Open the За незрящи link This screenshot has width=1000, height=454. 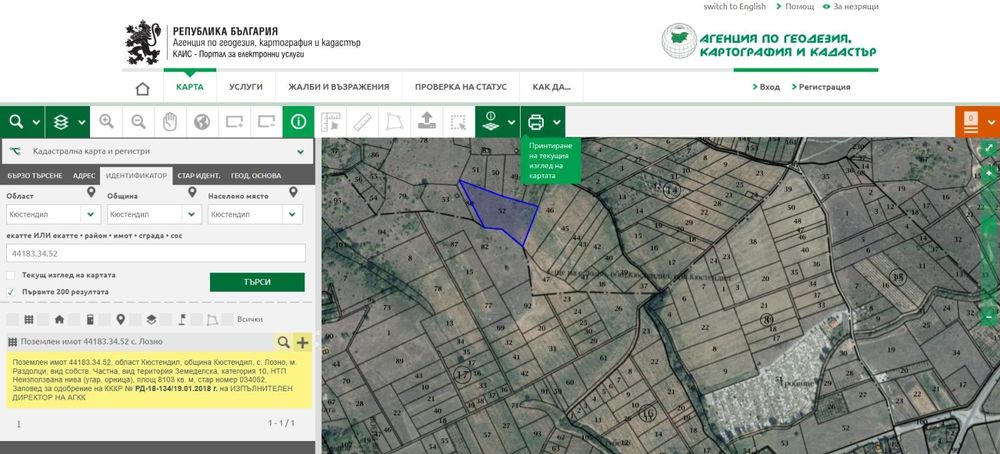point(856,6)
